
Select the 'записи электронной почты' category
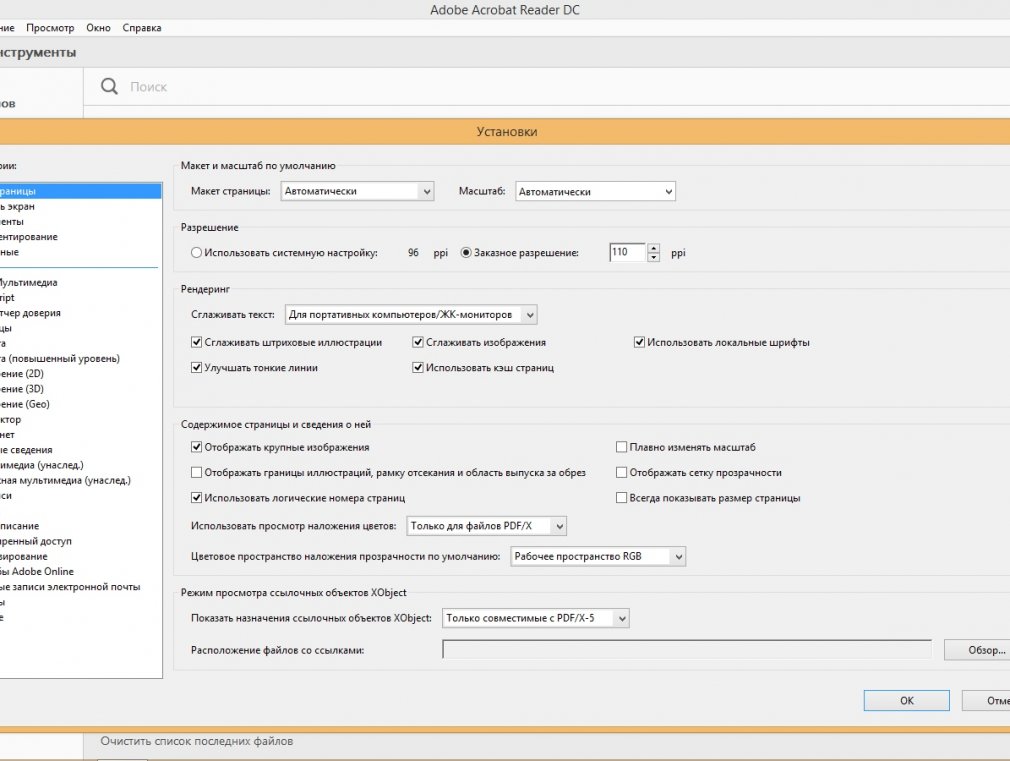[x=80, y=586]
